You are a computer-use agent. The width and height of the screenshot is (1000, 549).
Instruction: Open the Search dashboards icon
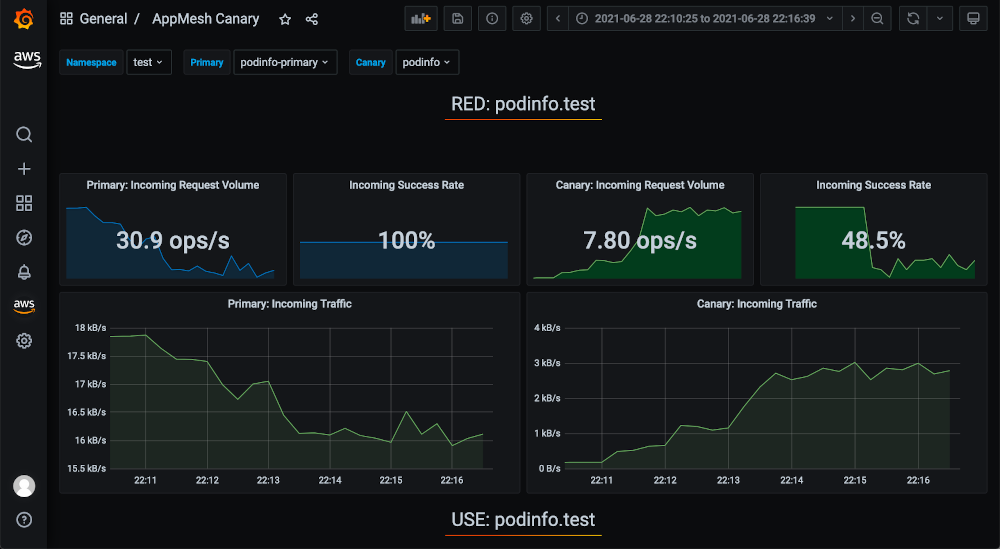click(x=24, y=135)
